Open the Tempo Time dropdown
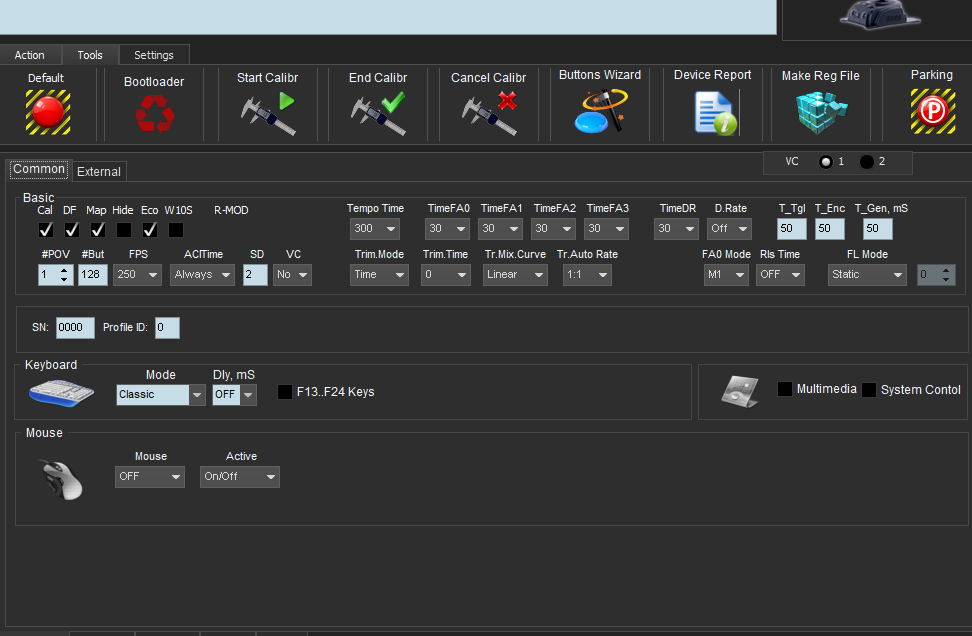The height and width of the screenshot is (636, 972). pos(375,229)
